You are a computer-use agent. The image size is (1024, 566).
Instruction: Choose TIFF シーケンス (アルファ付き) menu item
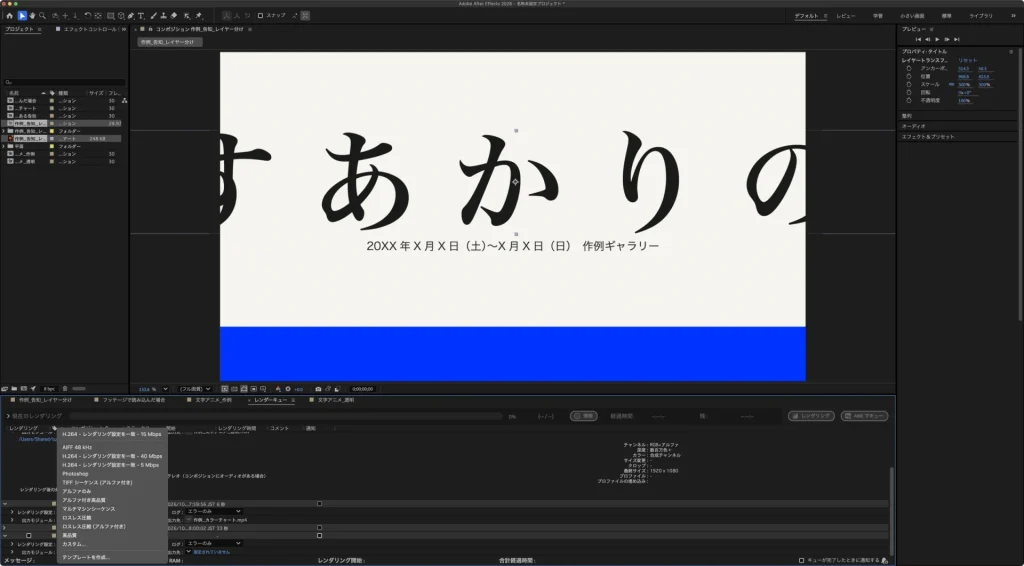(x=97, y=482)
